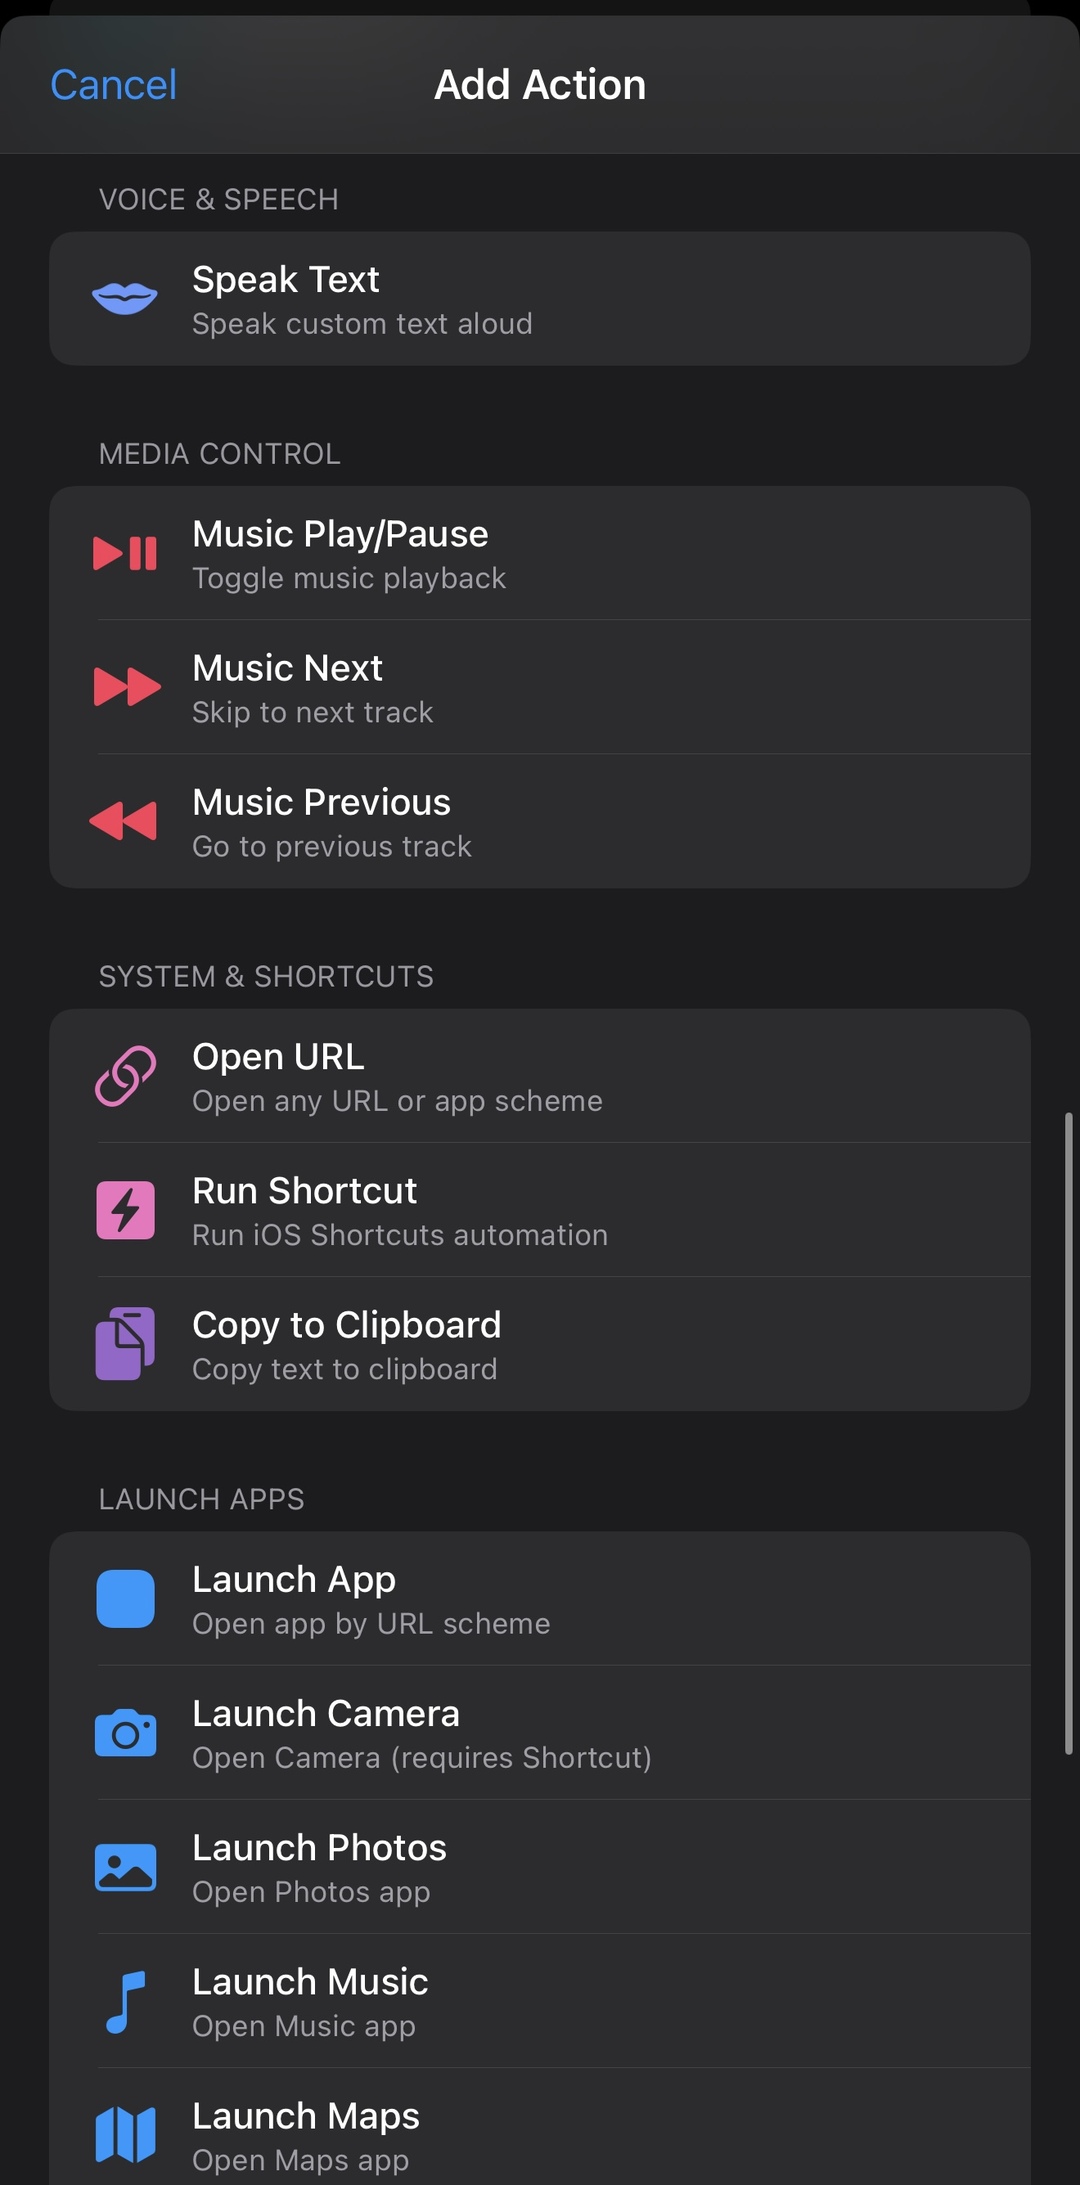Tap the Launch Camera icon
The image size is (1080, 2185).
click(x=125, y=1733)
